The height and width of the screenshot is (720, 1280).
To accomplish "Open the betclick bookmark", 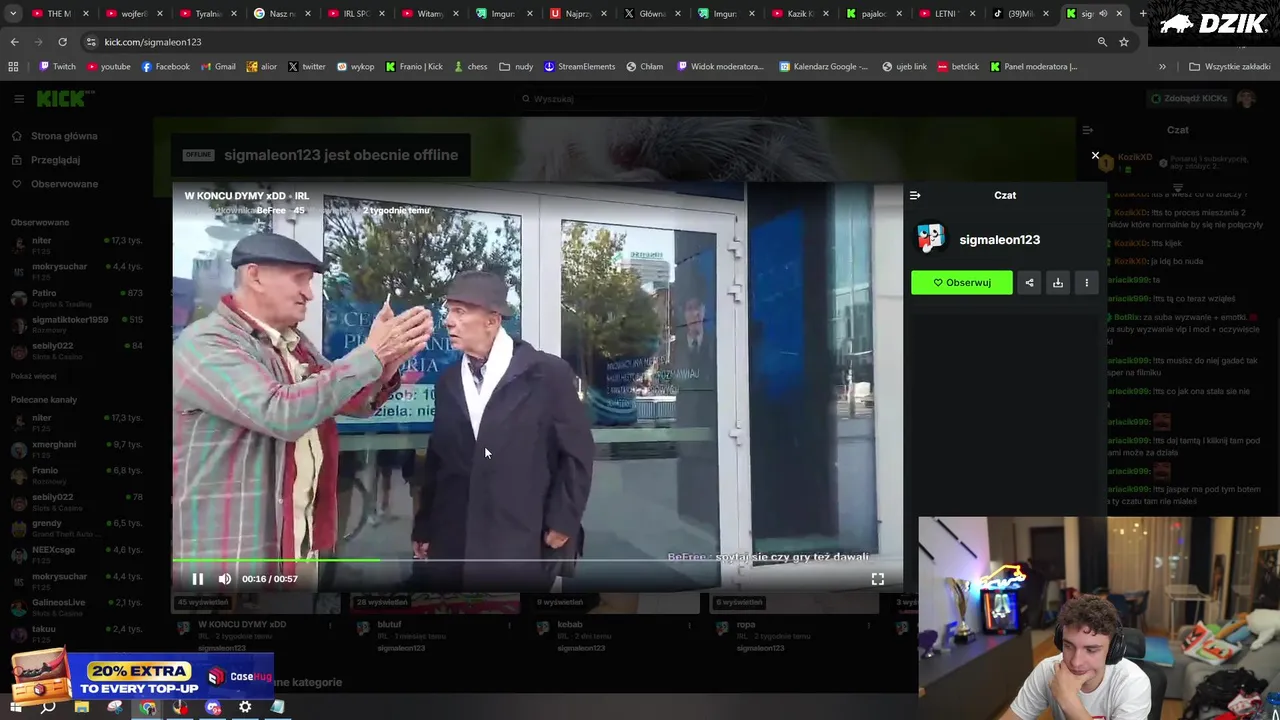I will click(957, 67).
